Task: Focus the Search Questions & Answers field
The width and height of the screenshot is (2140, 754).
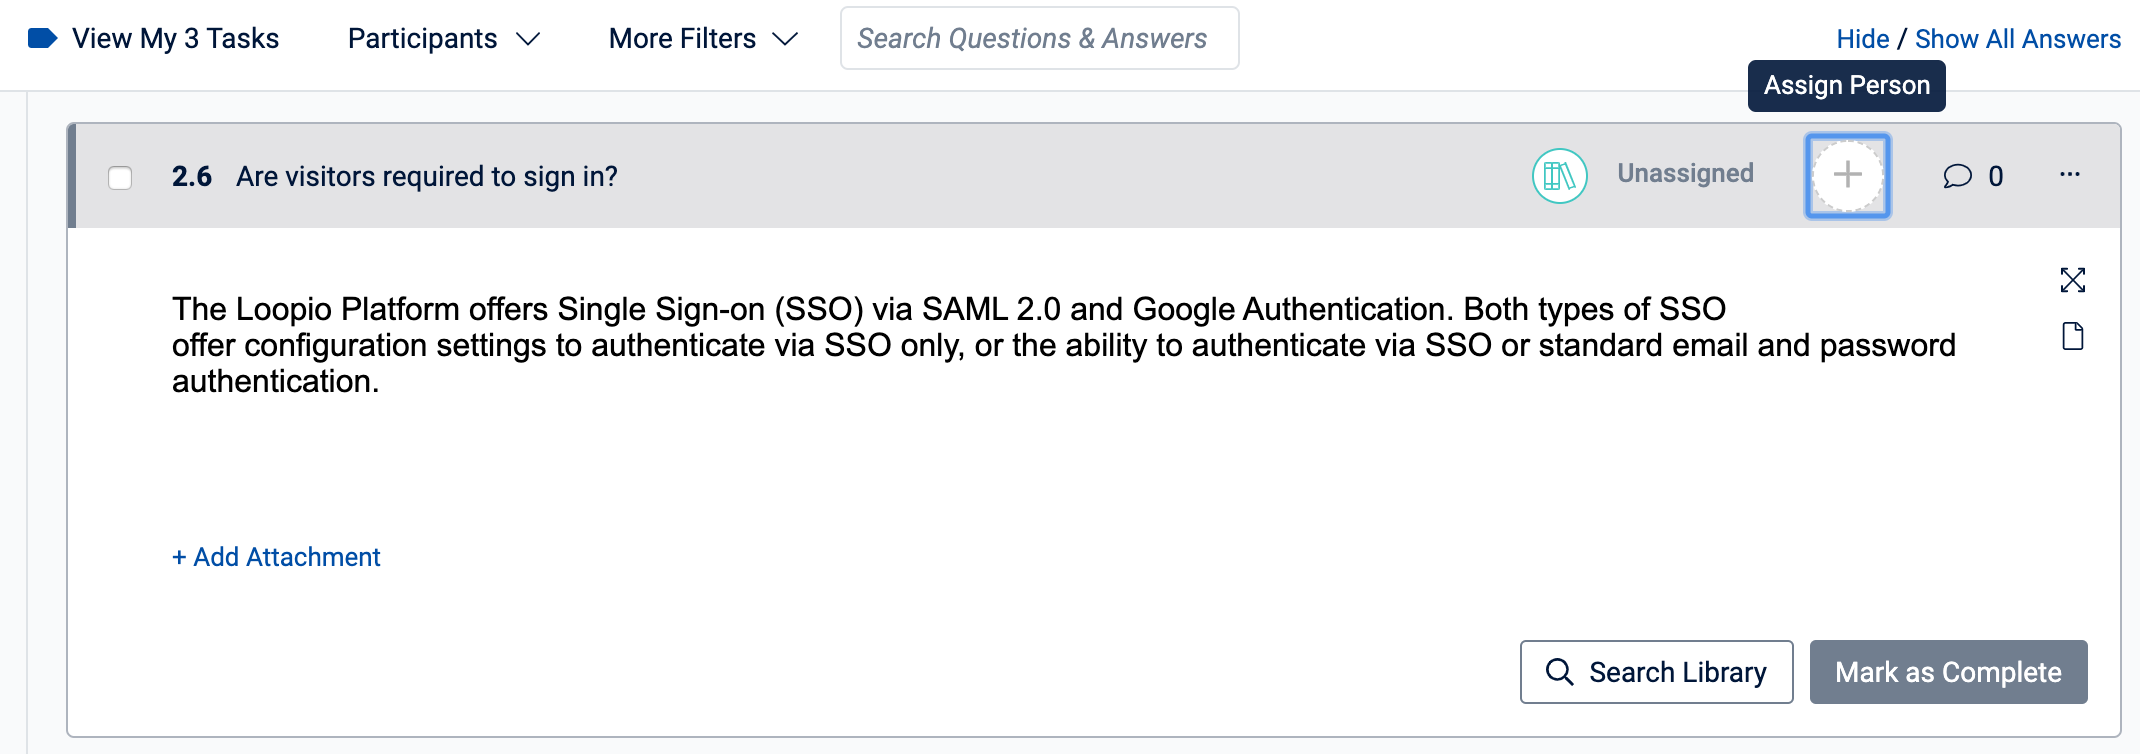Action: (x=1039, y=38)
